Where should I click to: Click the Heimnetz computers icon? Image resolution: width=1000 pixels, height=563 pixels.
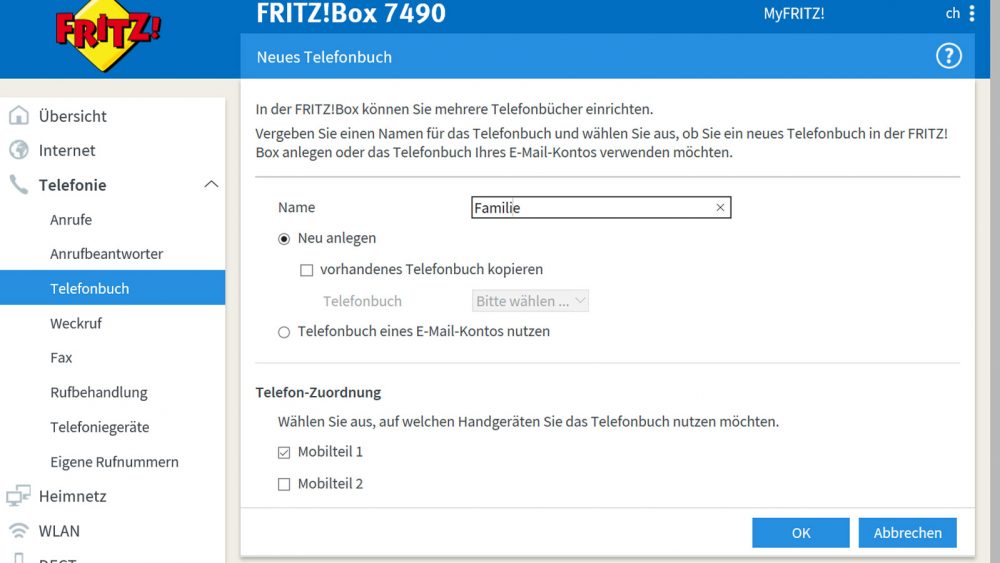tap(18, 496)
